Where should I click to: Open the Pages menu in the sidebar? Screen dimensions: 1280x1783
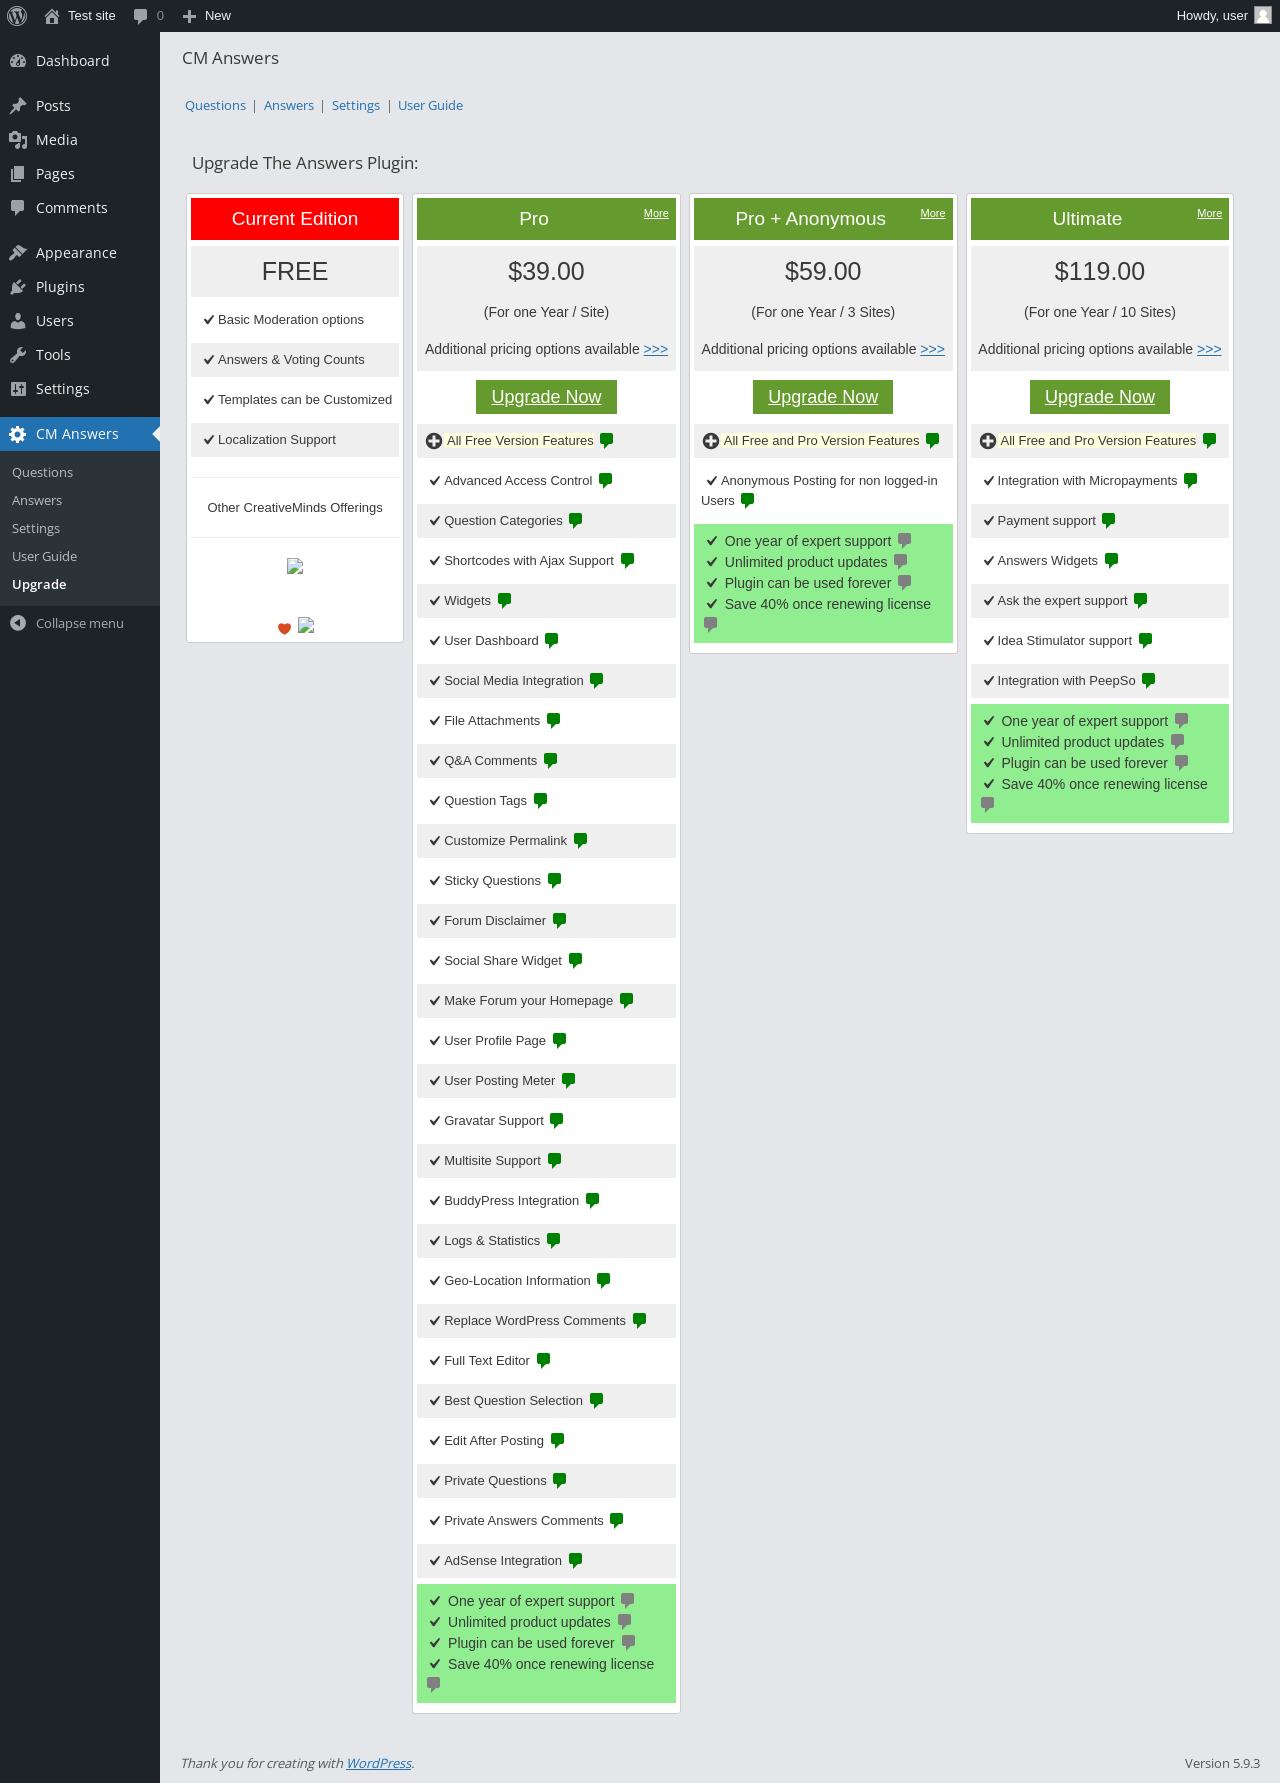[x=80, y=174]
